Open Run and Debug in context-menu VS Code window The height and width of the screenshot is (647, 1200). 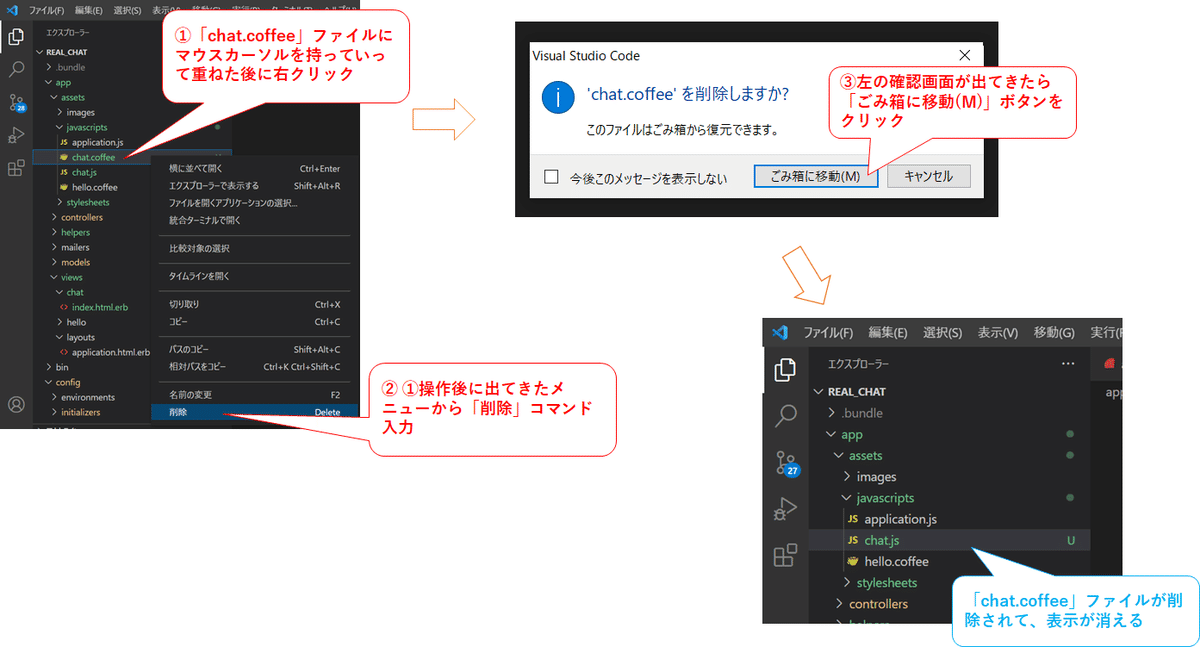pyautogui.click(x=15, y=135)
